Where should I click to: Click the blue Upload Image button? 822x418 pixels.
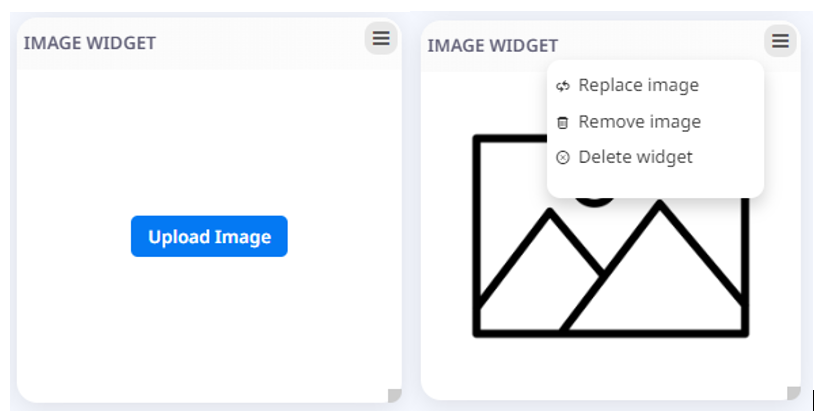point(209,236)
